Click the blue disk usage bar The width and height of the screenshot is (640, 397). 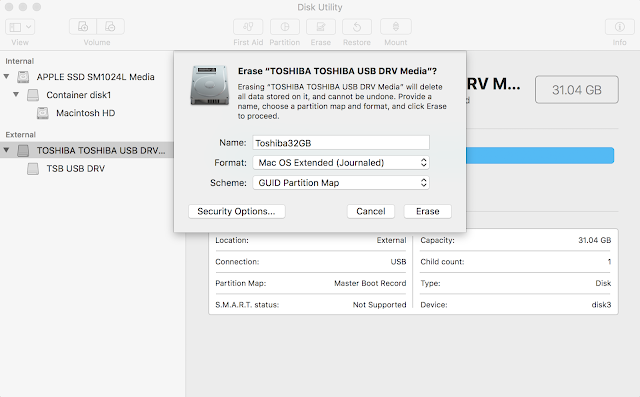click(540, 155)
